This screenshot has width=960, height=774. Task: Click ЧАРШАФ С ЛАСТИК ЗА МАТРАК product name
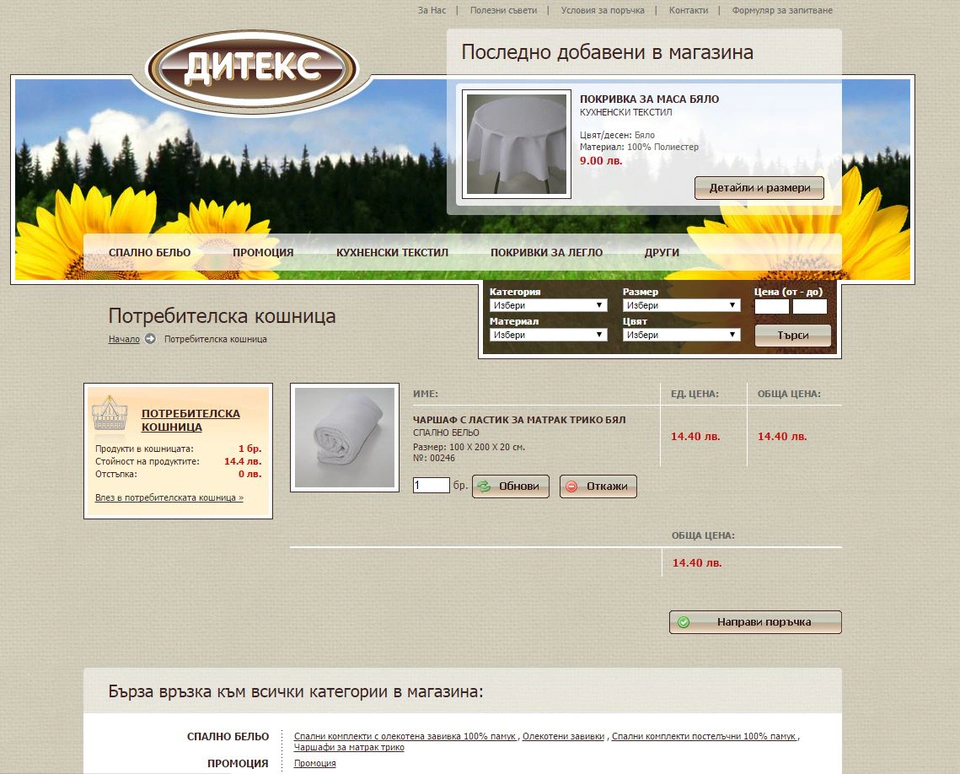pyautogui.click(x=519, y=420)
